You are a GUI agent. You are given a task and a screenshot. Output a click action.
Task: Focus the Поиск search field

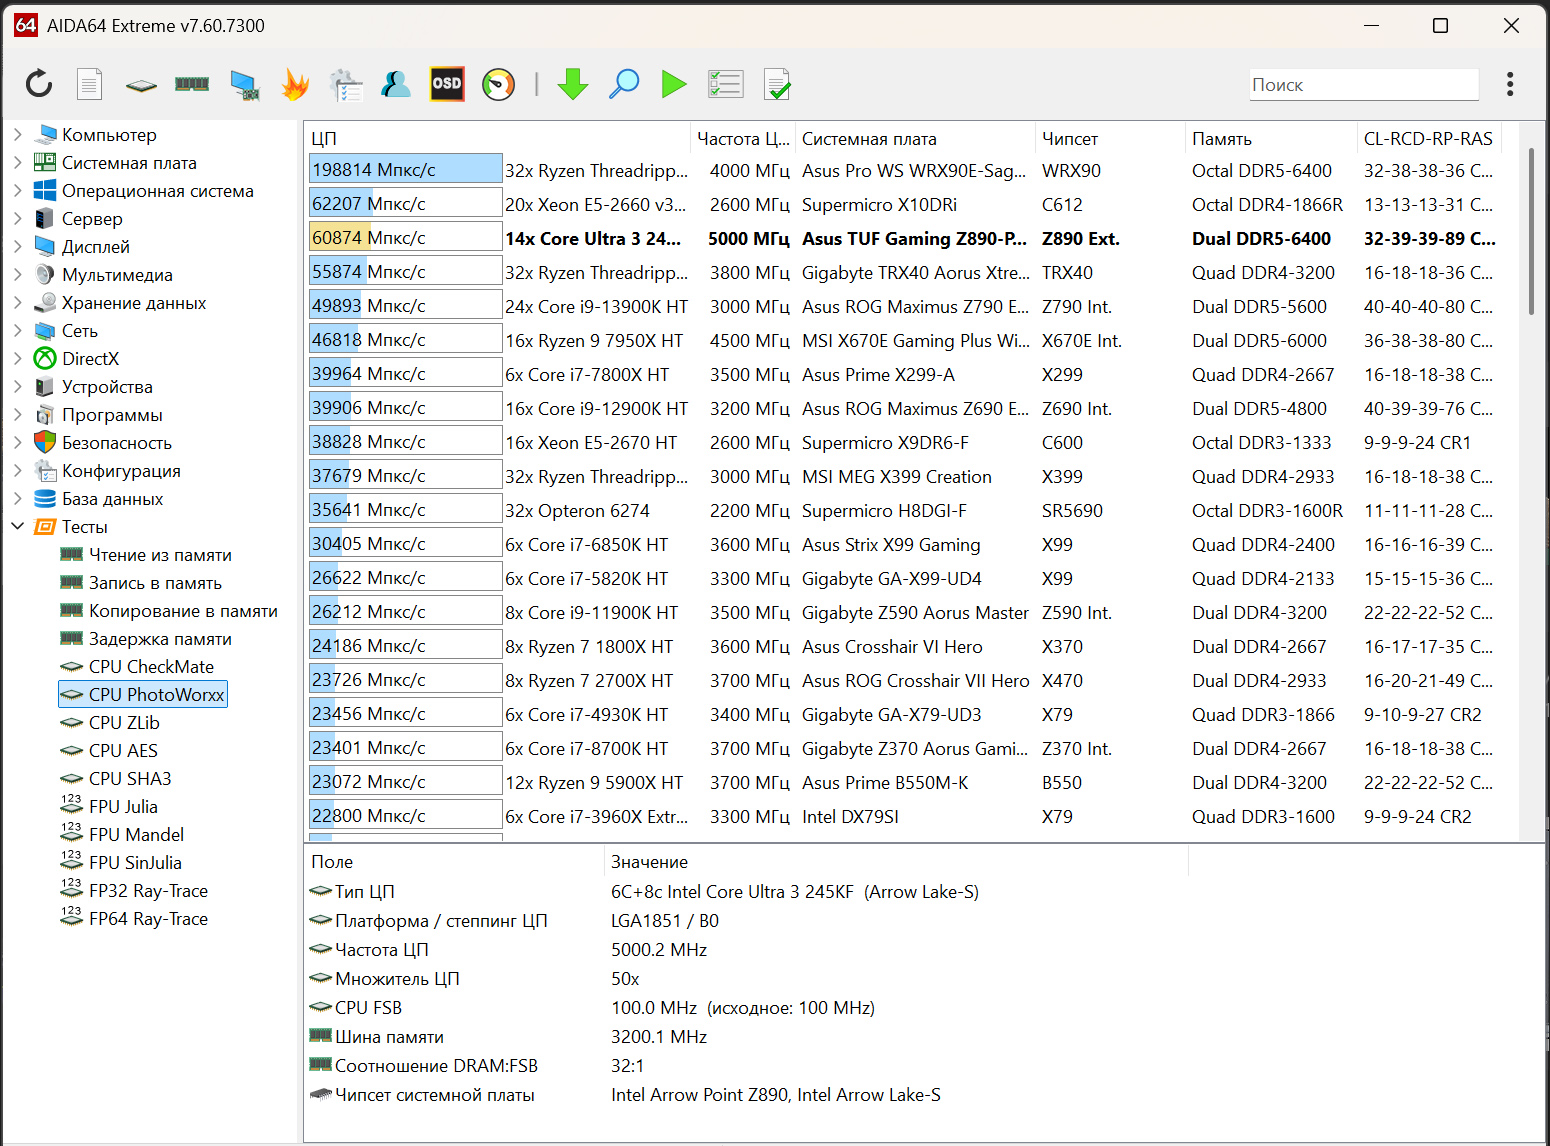[x=1364, y=85]
